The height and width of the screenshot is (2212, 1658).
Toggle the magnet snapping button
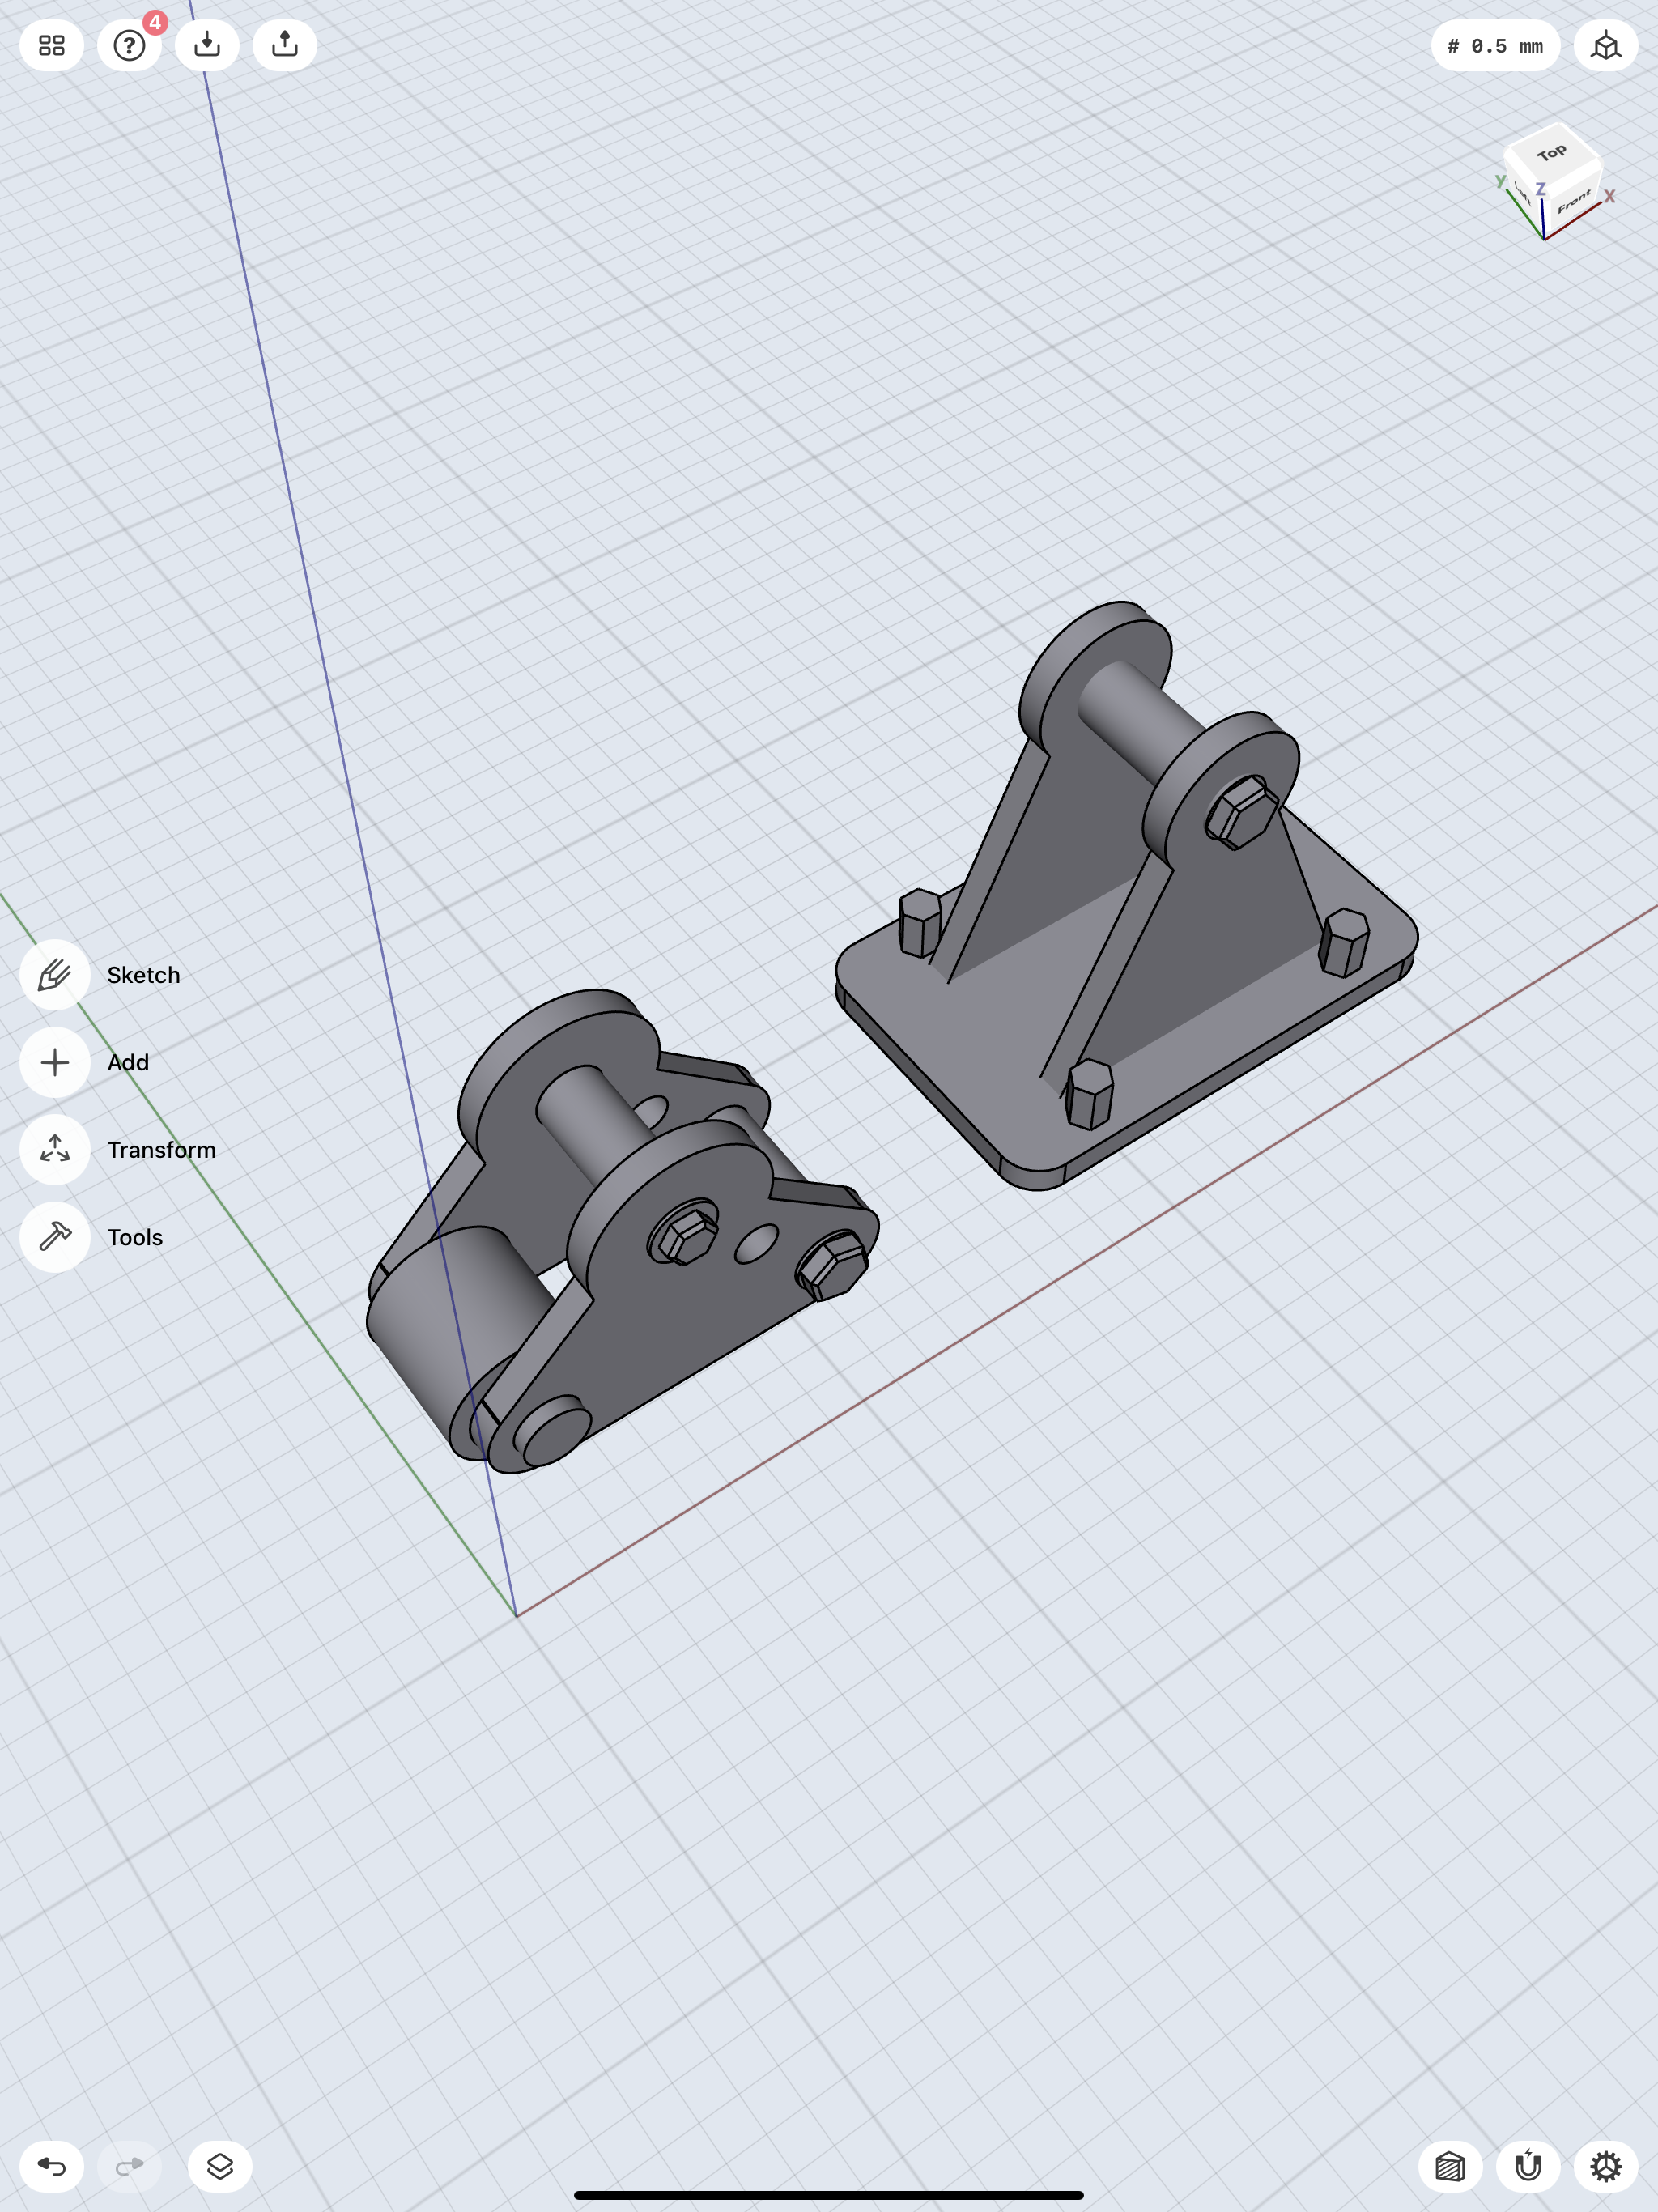[x=1528, y=2166]
